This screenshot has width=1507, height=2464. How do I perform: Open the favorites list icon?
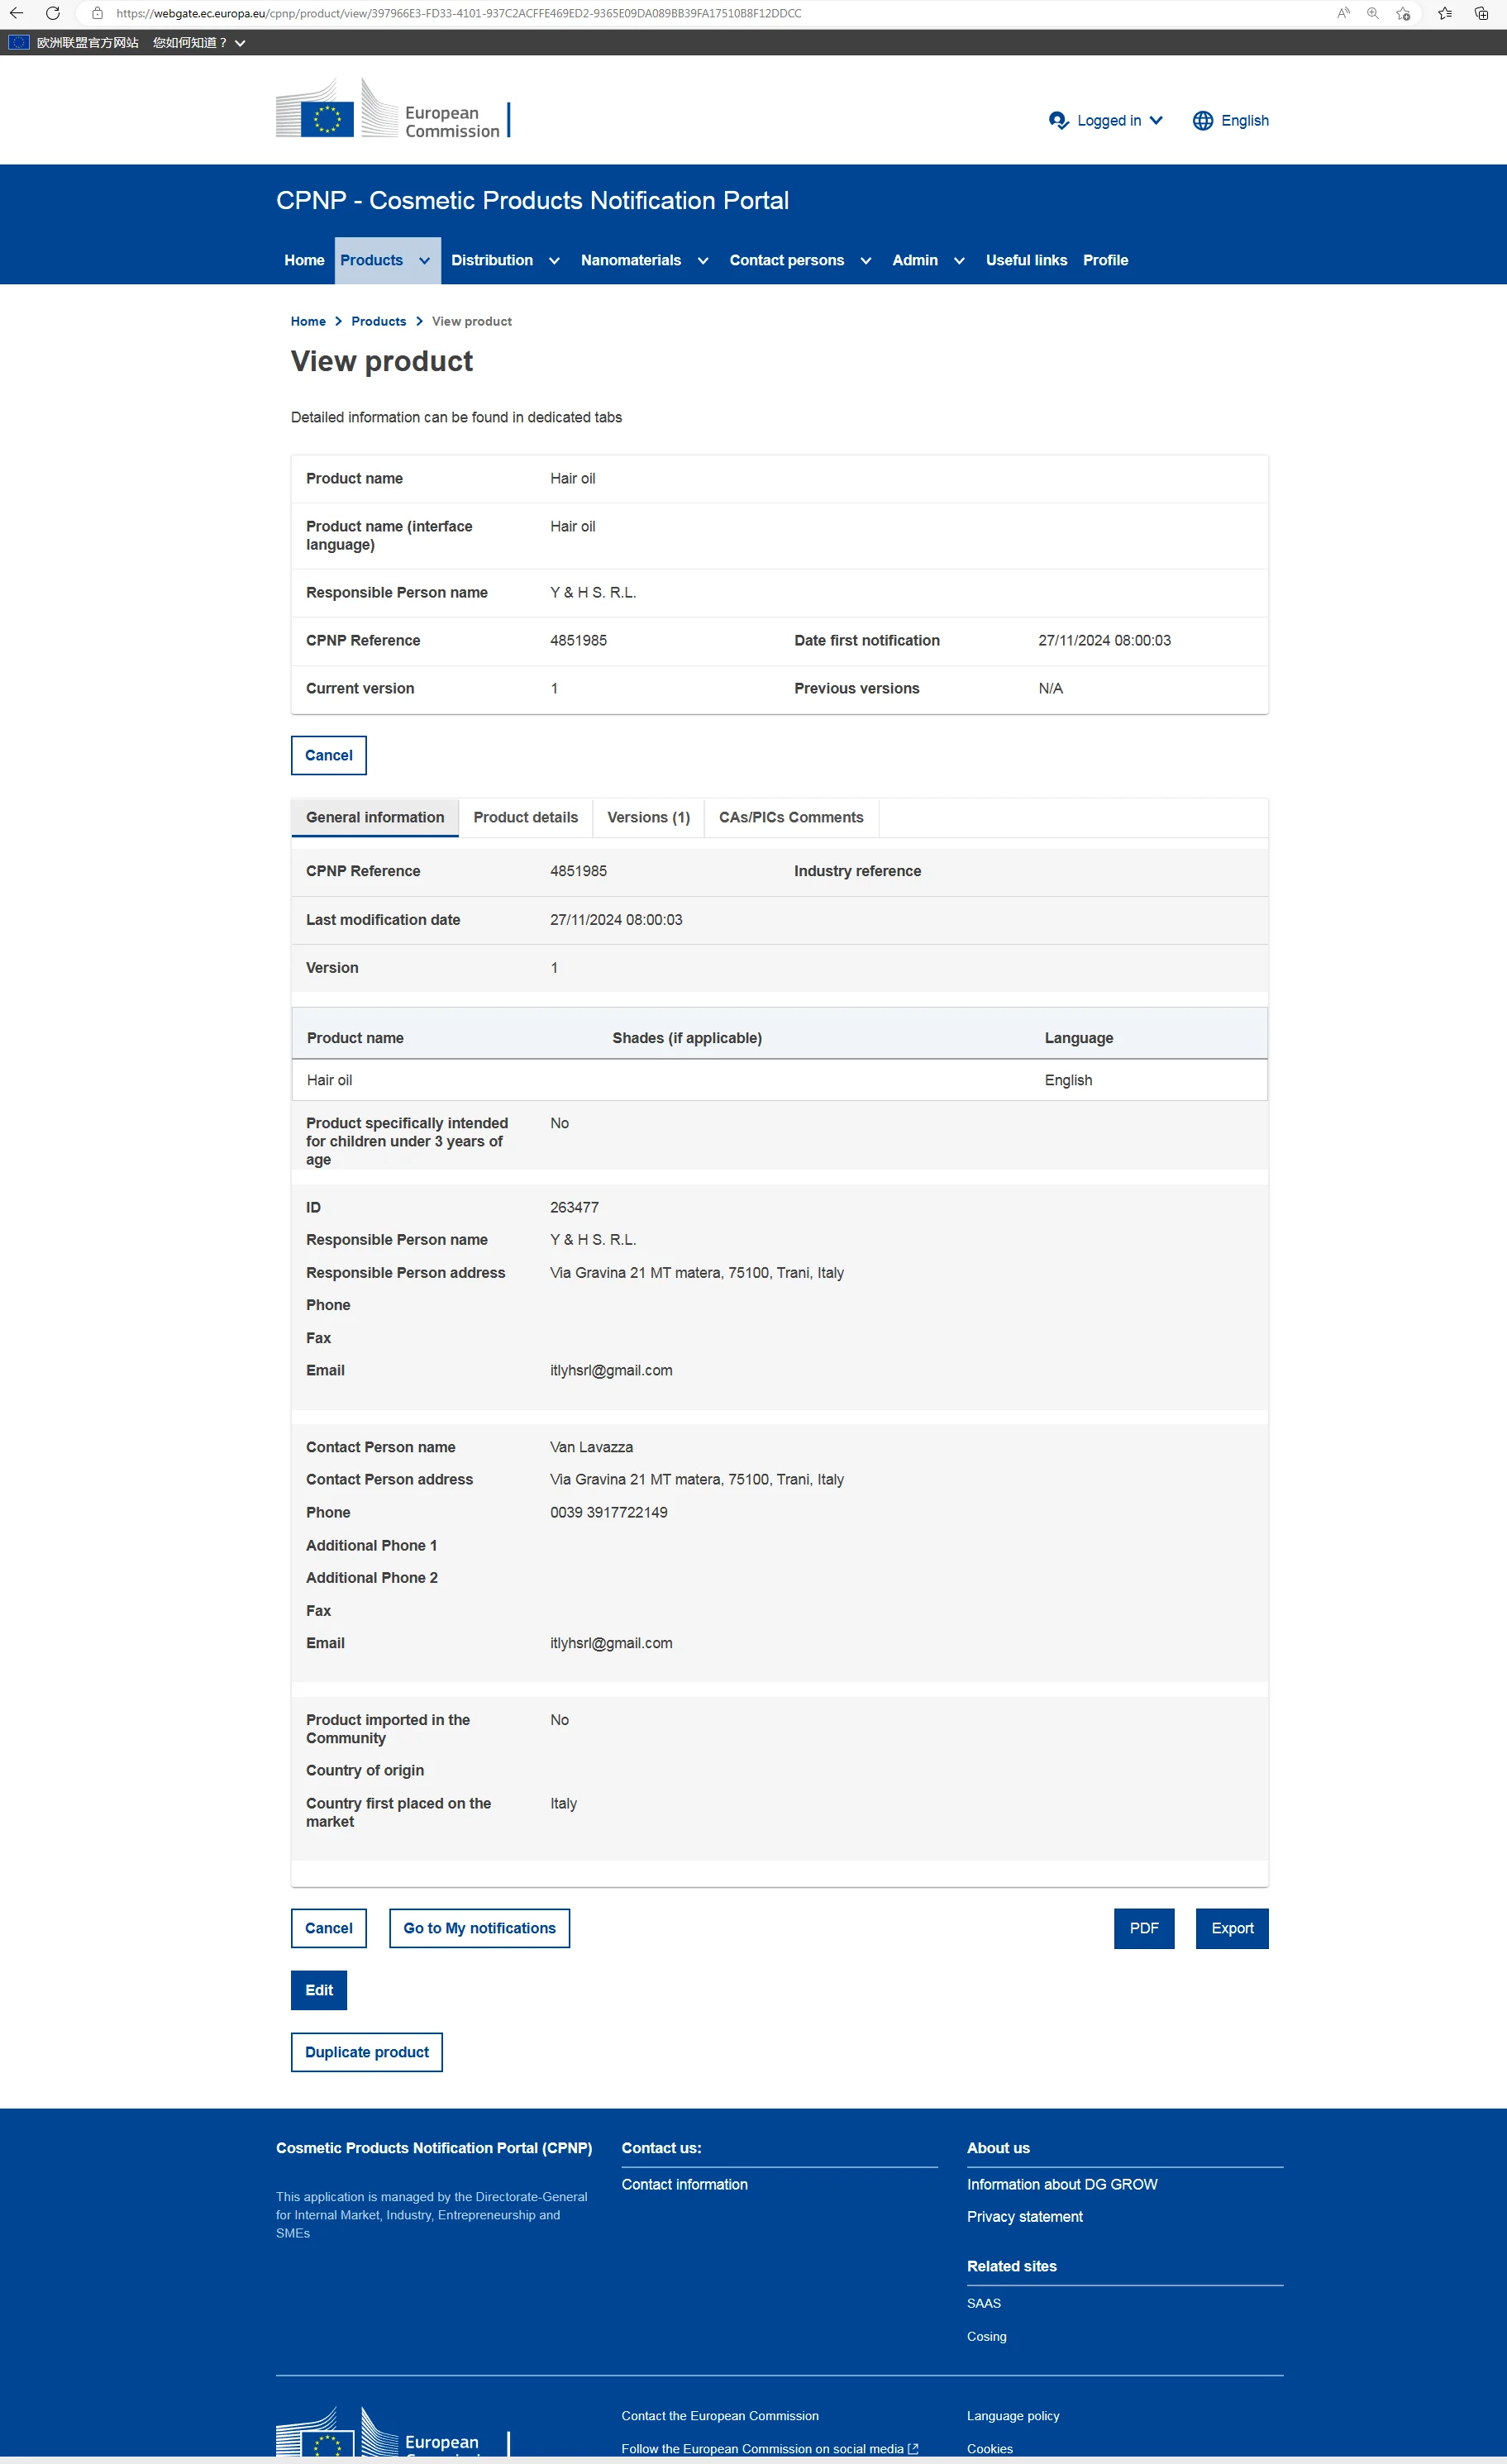1445,13
